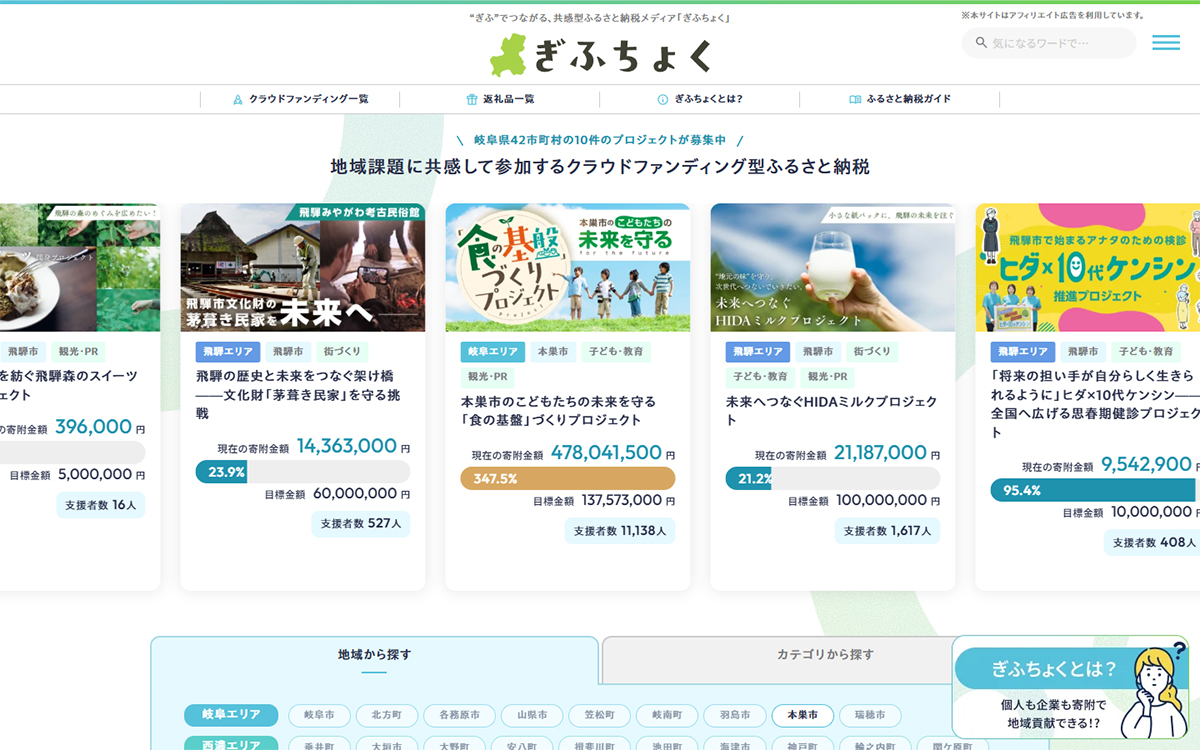Switch to the カテゴリから探す tab
1200x750 pixels.
(825, 655)
